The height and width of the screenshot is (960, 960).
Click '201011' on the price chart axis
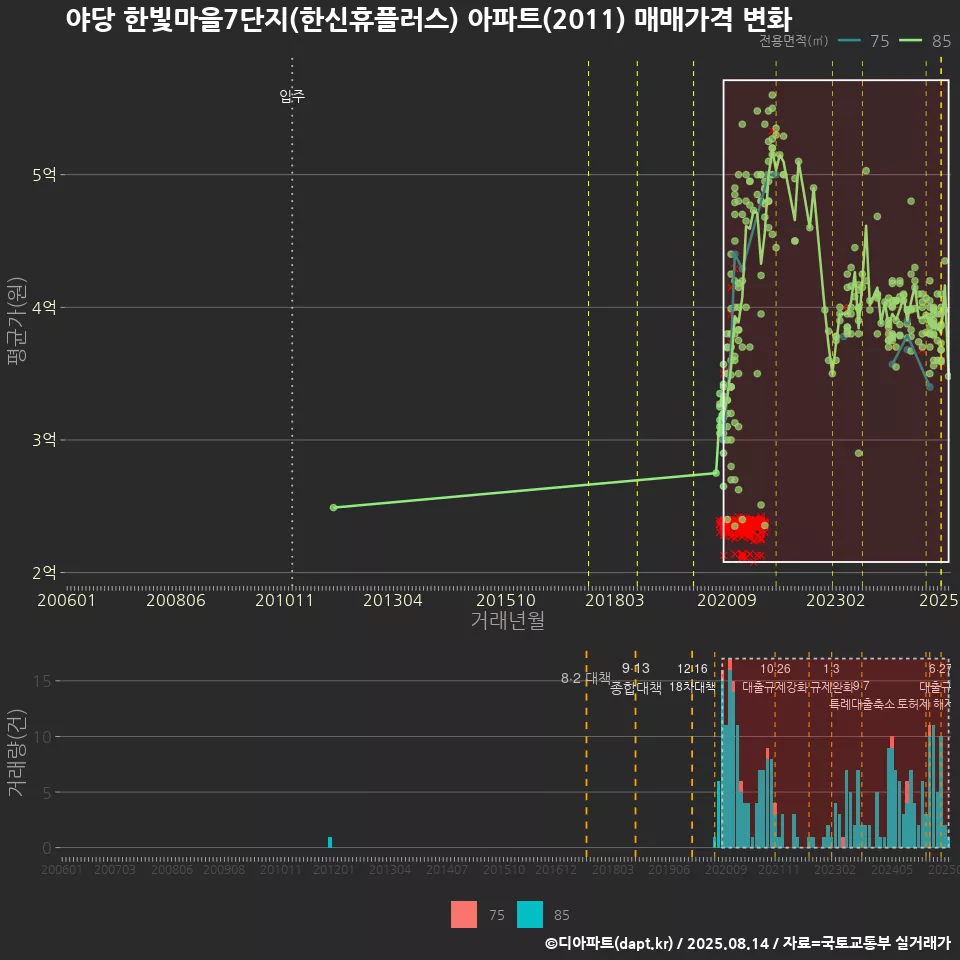point(284,600)
